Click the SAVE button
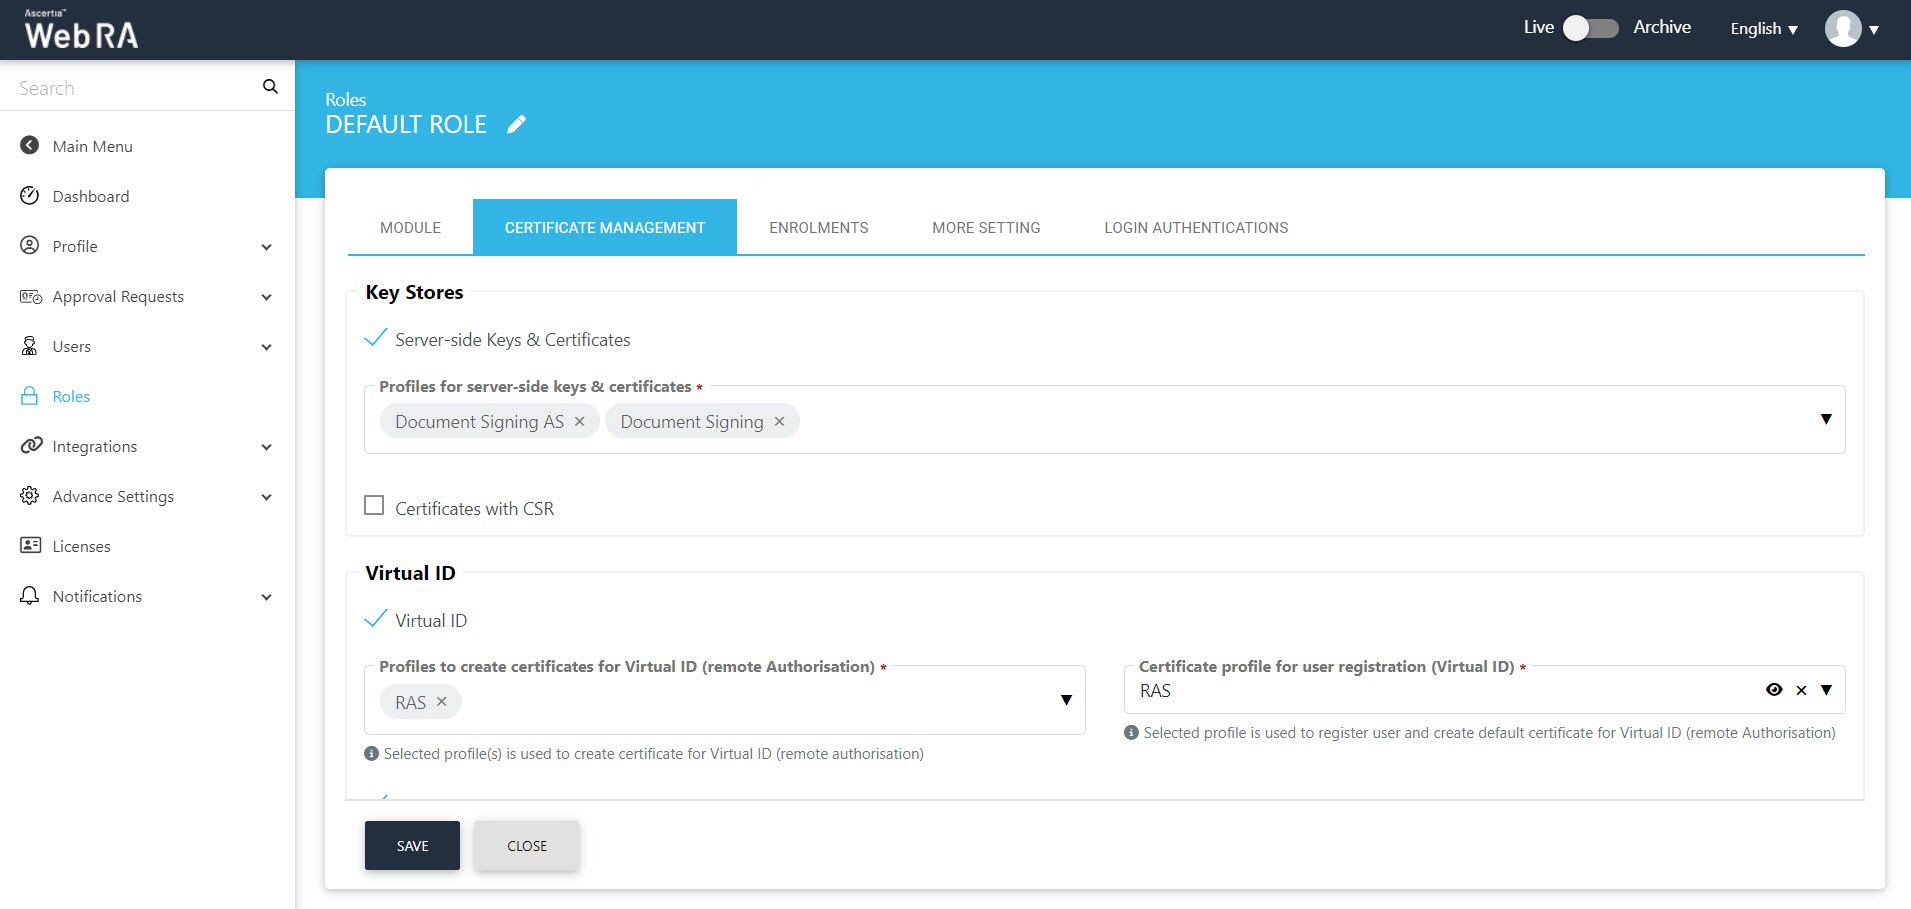This screenshot has height=909, width=1911. click(x=412, y=846)
